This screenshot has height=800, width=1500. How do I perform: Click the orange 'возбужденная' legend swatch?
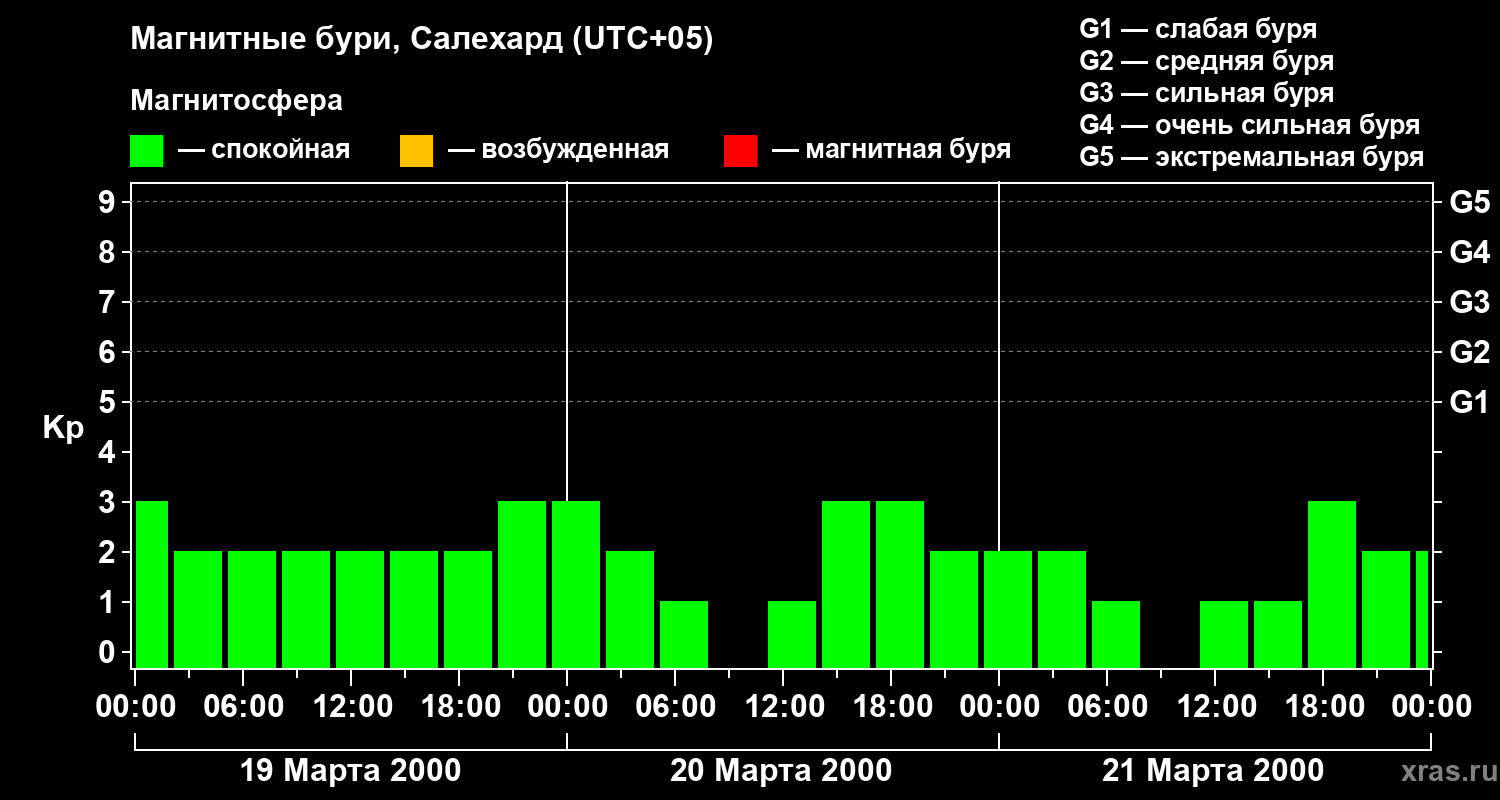point(416,151)
